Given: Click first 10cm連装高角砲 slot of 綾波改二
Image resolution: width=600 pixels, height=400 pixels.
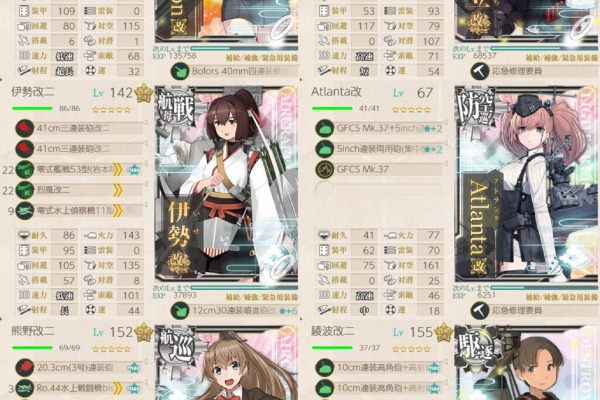Looking at the screenshot, I should (379, 367).
